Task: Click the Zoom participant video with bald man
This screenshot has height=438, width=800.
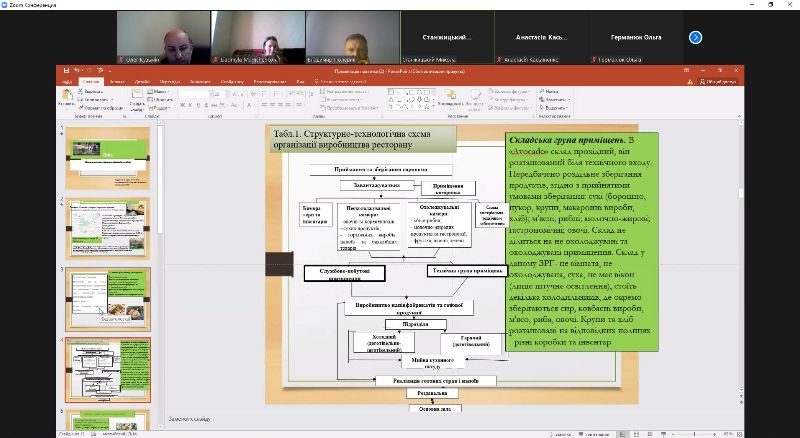Action: click(163, 37)
